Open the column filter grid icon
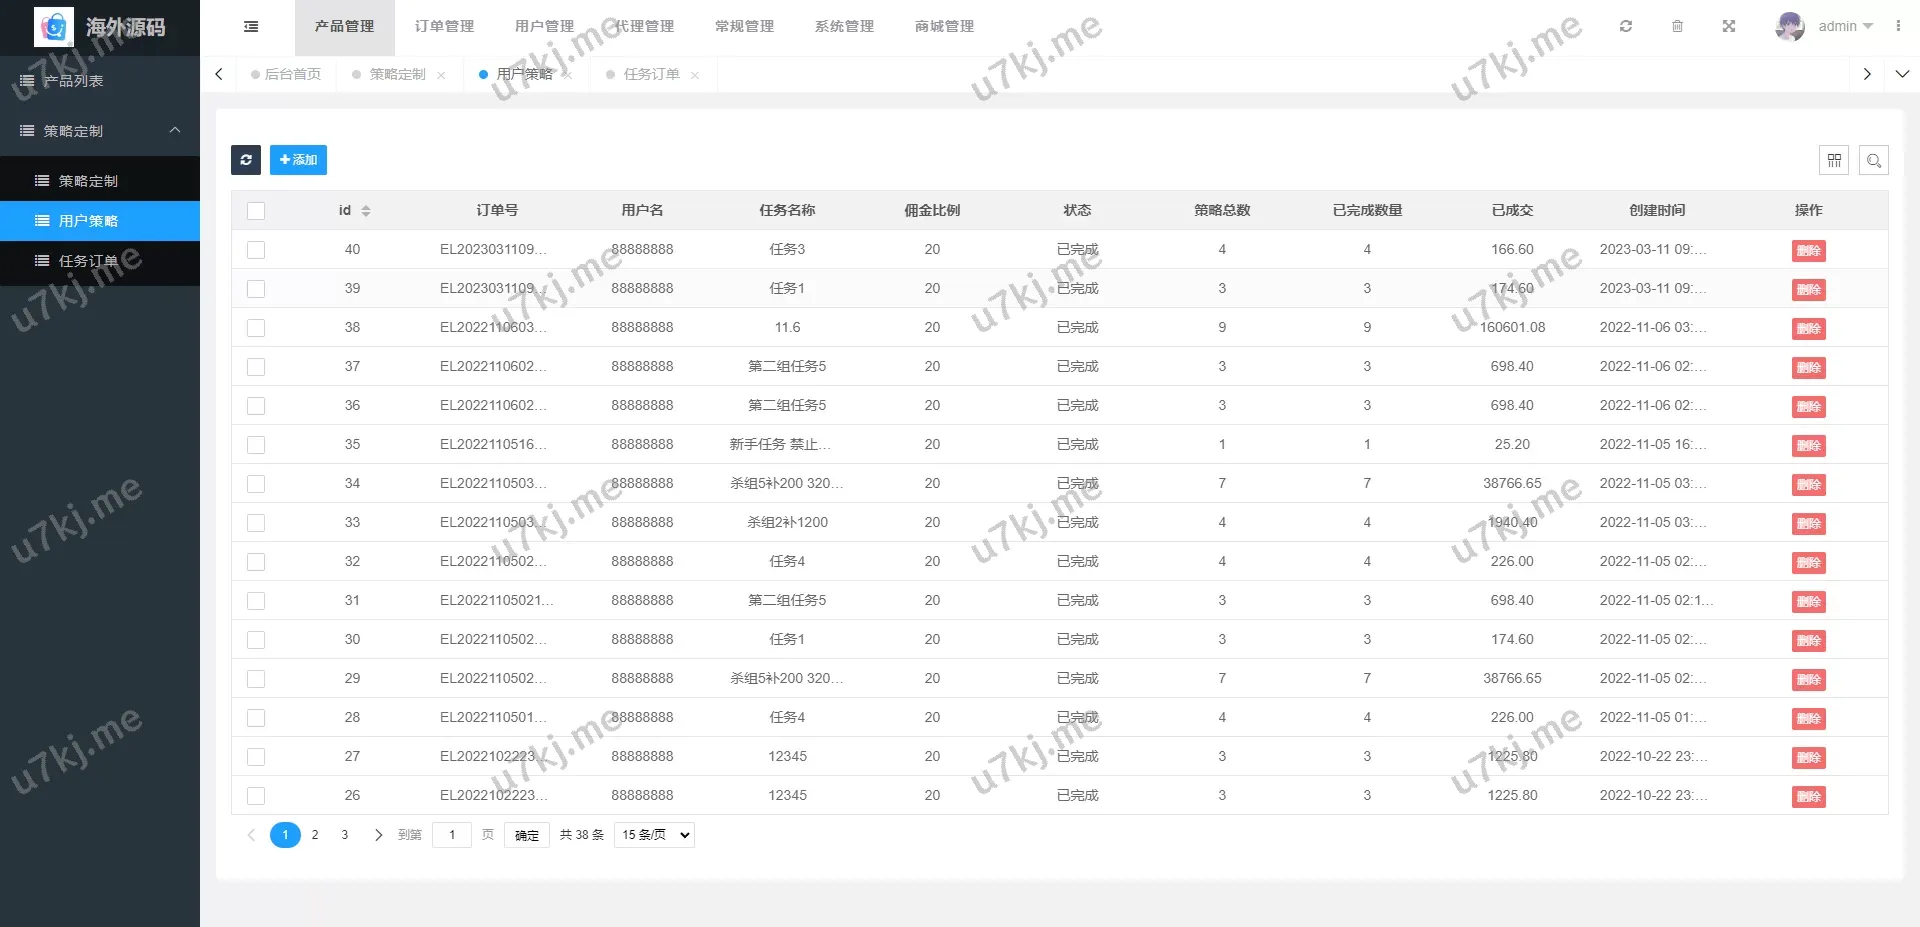The width and height of the screenshot is (1920, 927). click(x=1834, y=160)
